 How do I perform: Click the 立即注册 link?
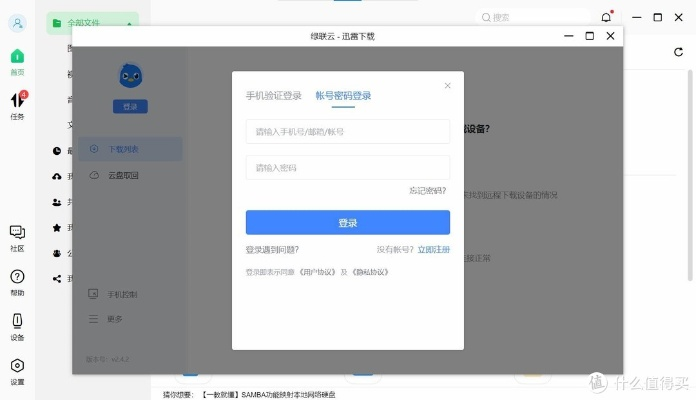pos(434,250)
